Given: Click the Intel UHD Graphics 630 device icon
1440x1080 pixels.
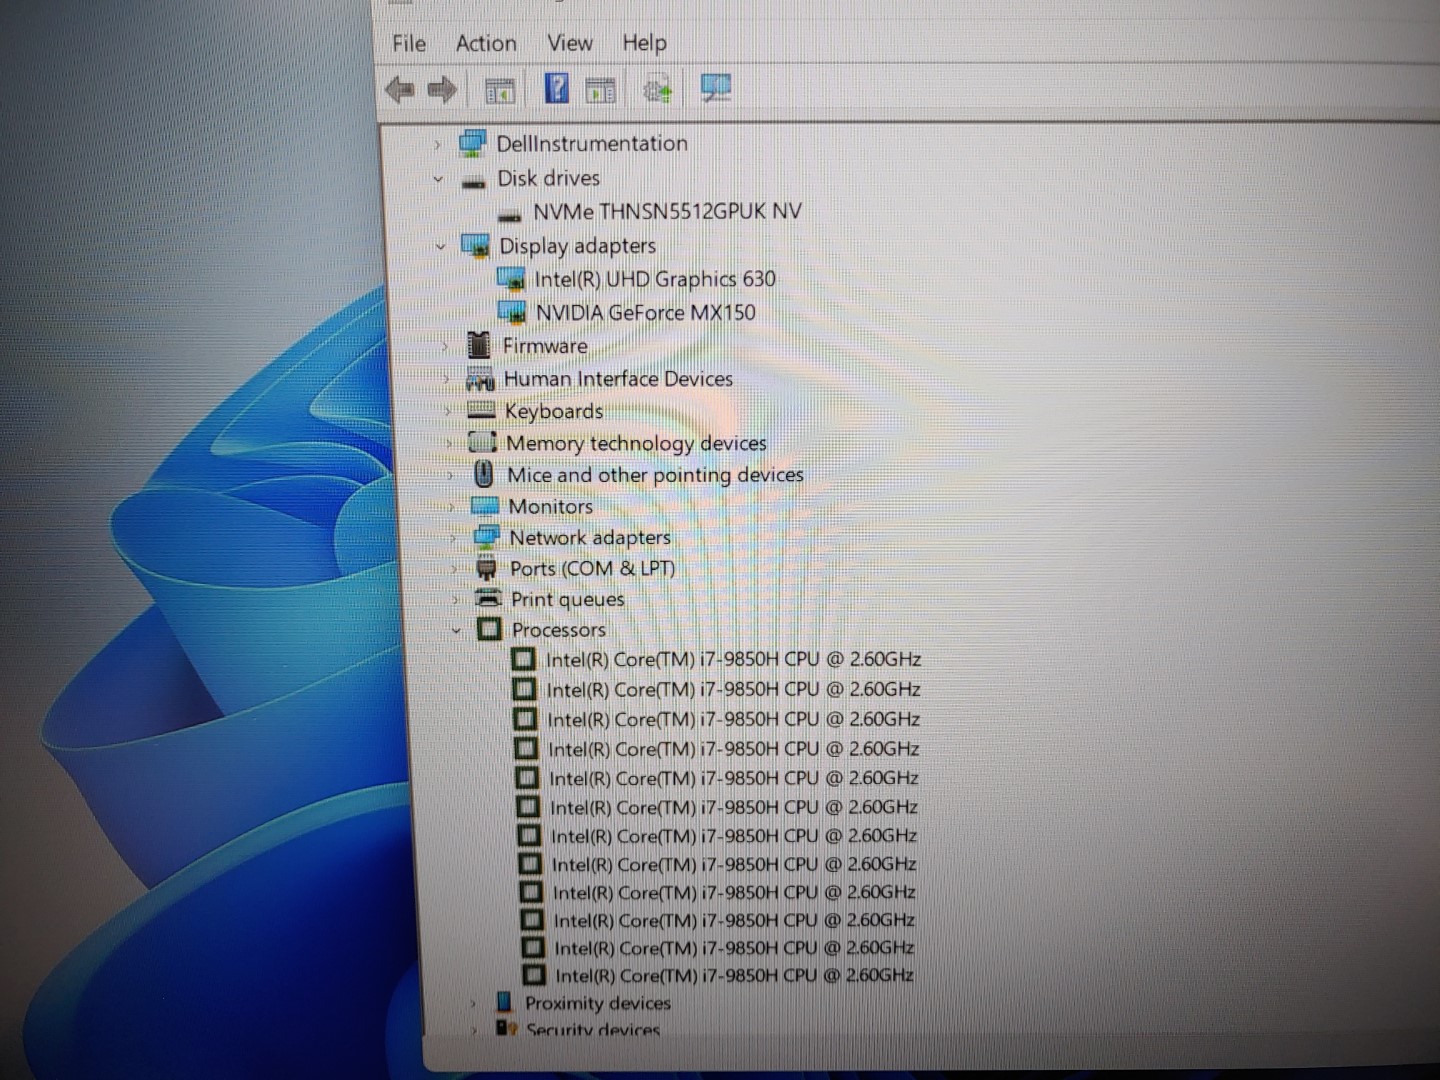Looking at the screenshot, I should (x=511, y=279).
